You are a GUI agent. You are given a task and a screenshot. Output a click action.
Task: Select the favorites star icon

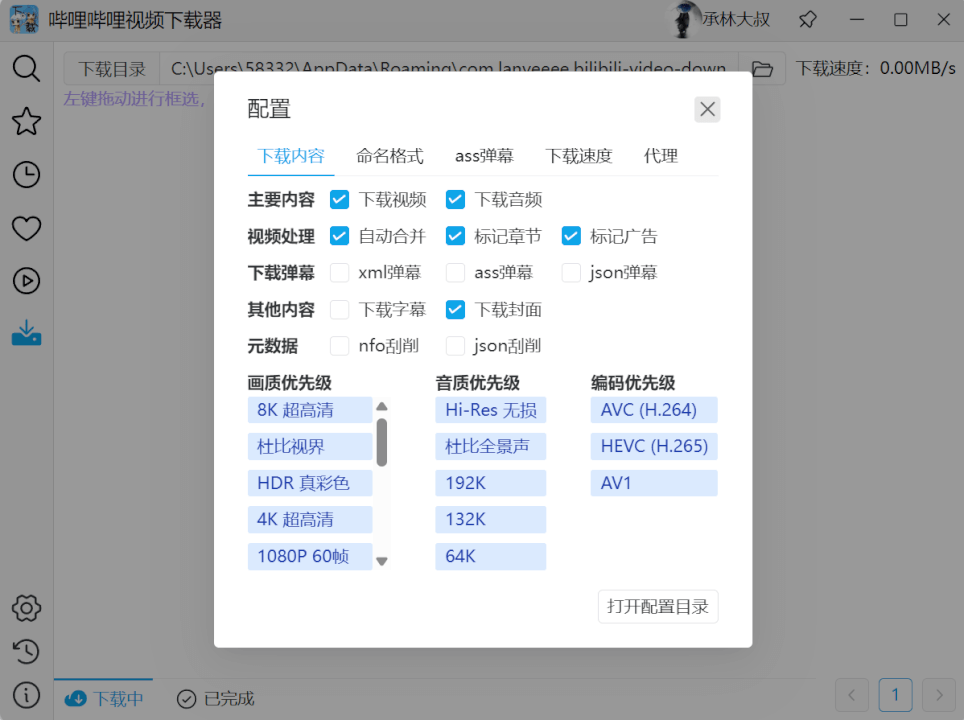pos(26,121)
